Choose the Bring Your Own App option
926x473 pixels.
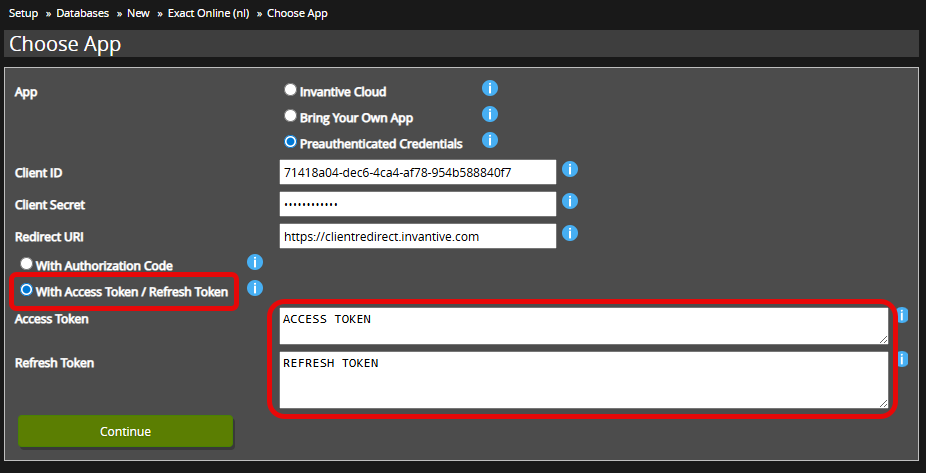(291, 116)
